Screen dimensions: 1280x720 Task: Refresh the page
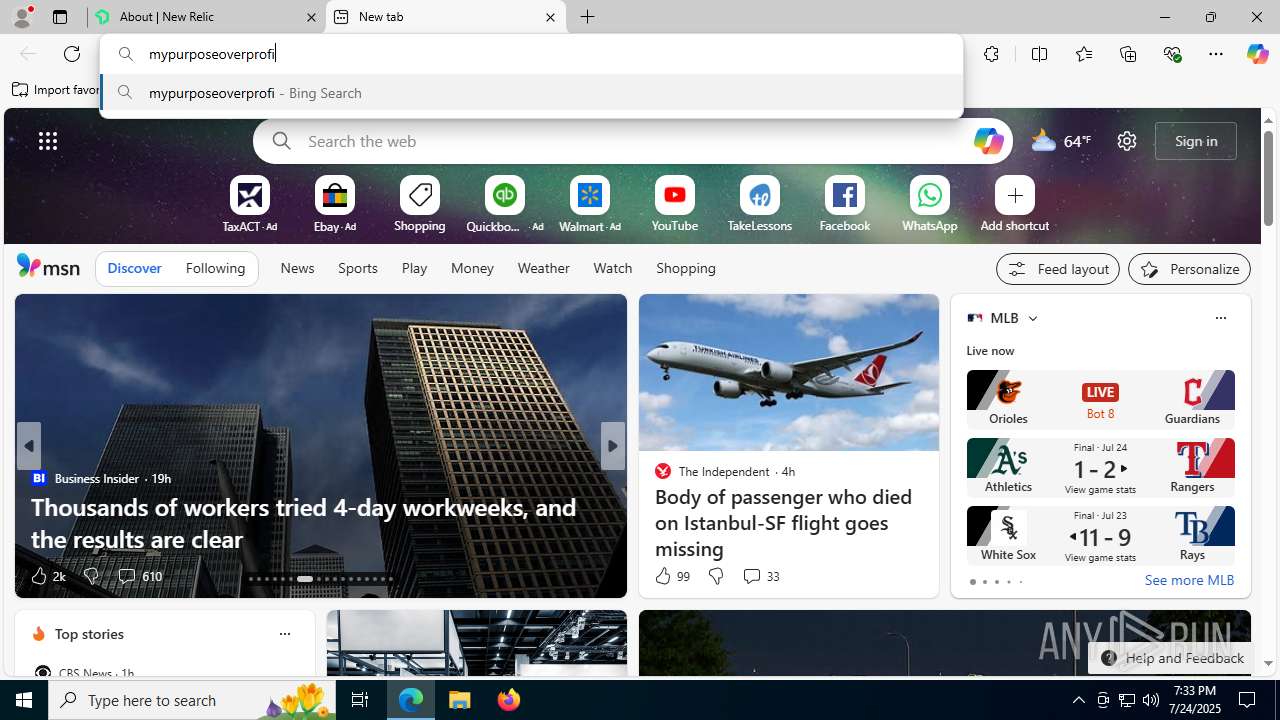[72, 54]
